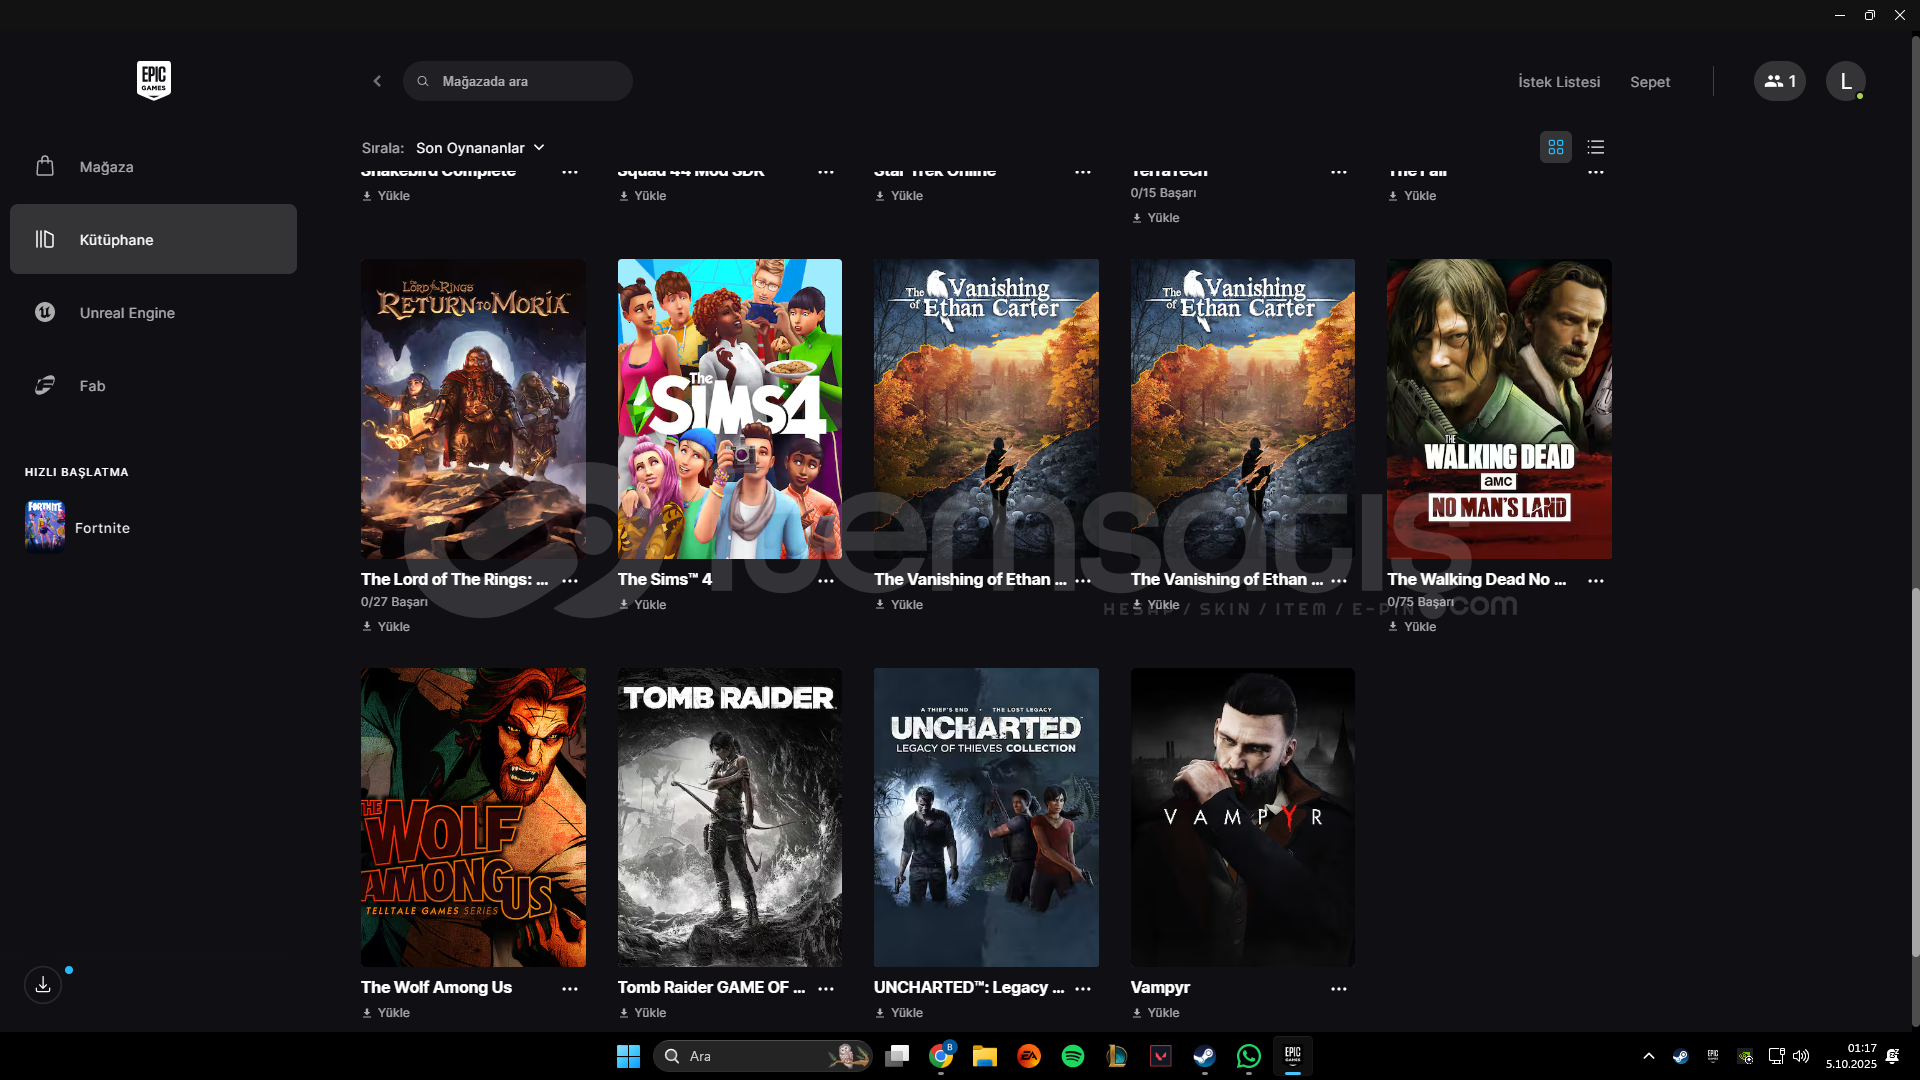Expand the Son Oynananlar sort dropdown

tap(480, 147)
